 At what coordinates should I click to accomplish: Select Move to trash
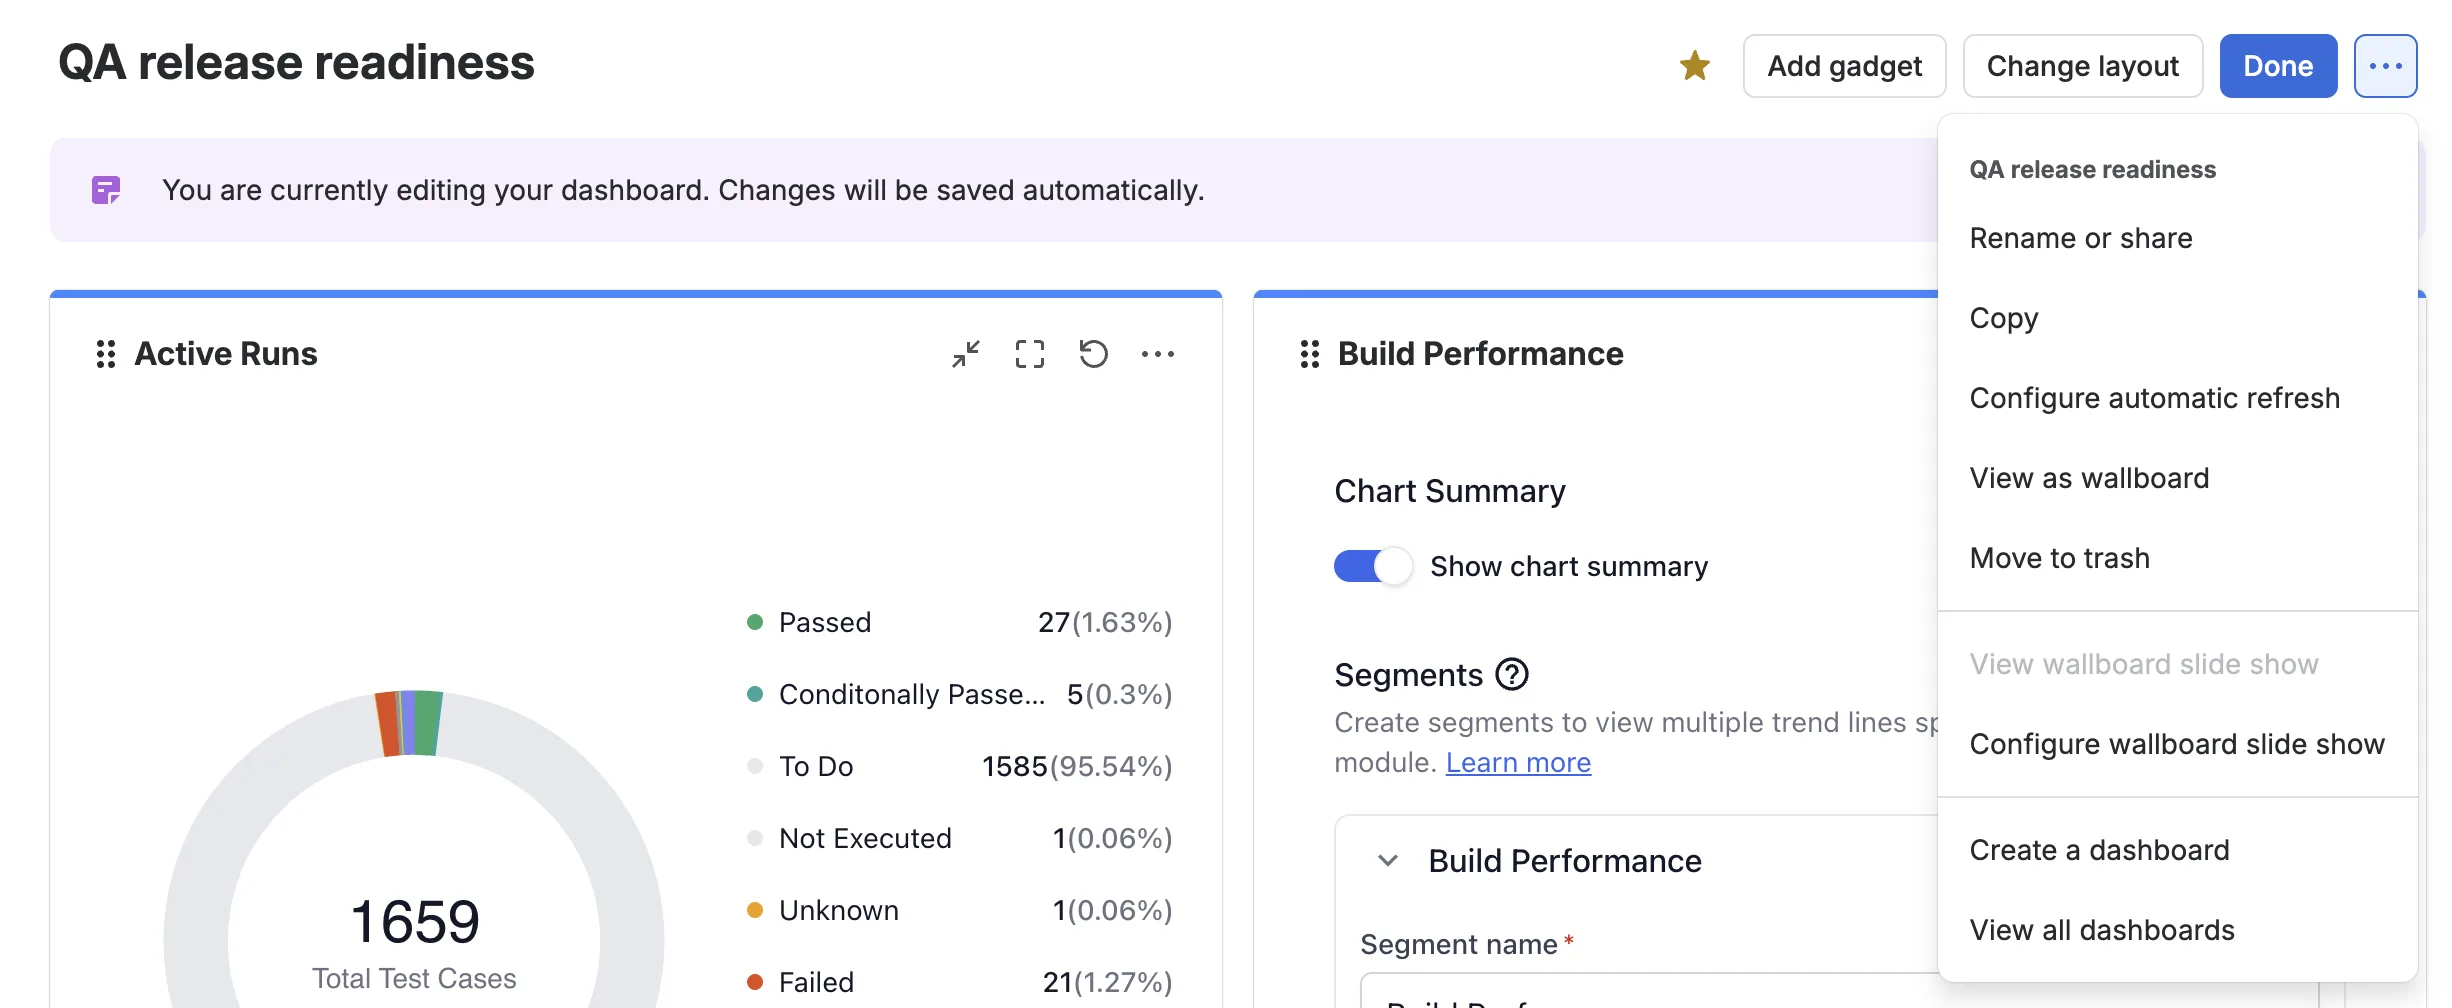click(2177, 558)
